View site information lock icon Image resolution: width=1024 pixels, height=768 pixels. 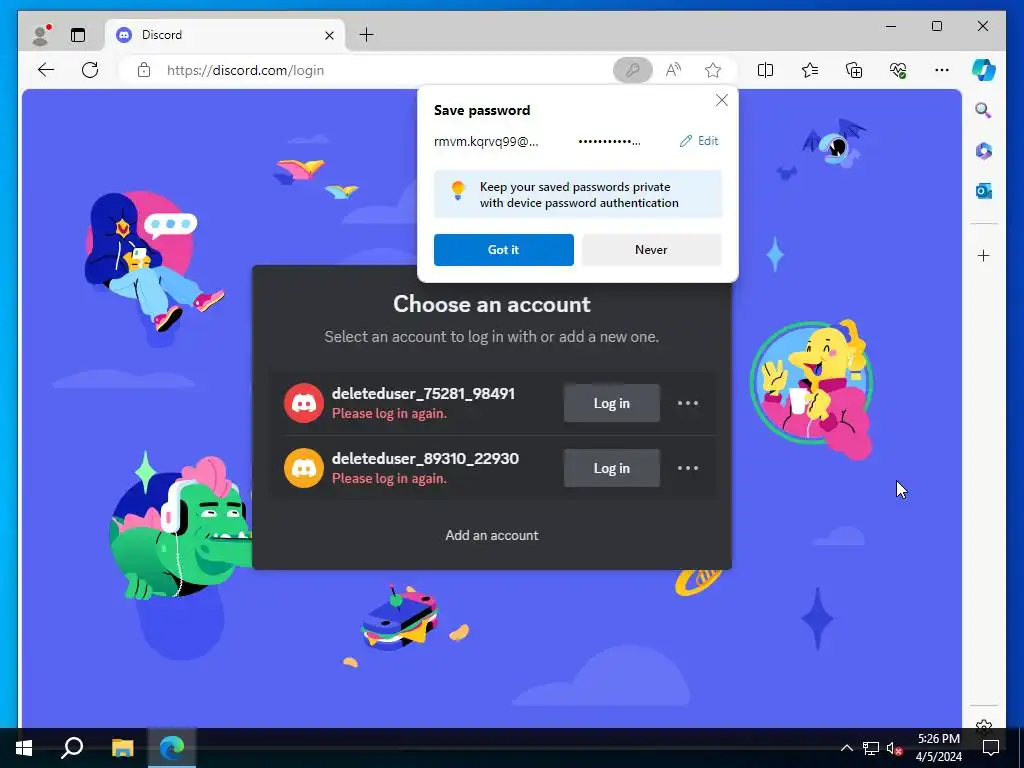(144, 70)
